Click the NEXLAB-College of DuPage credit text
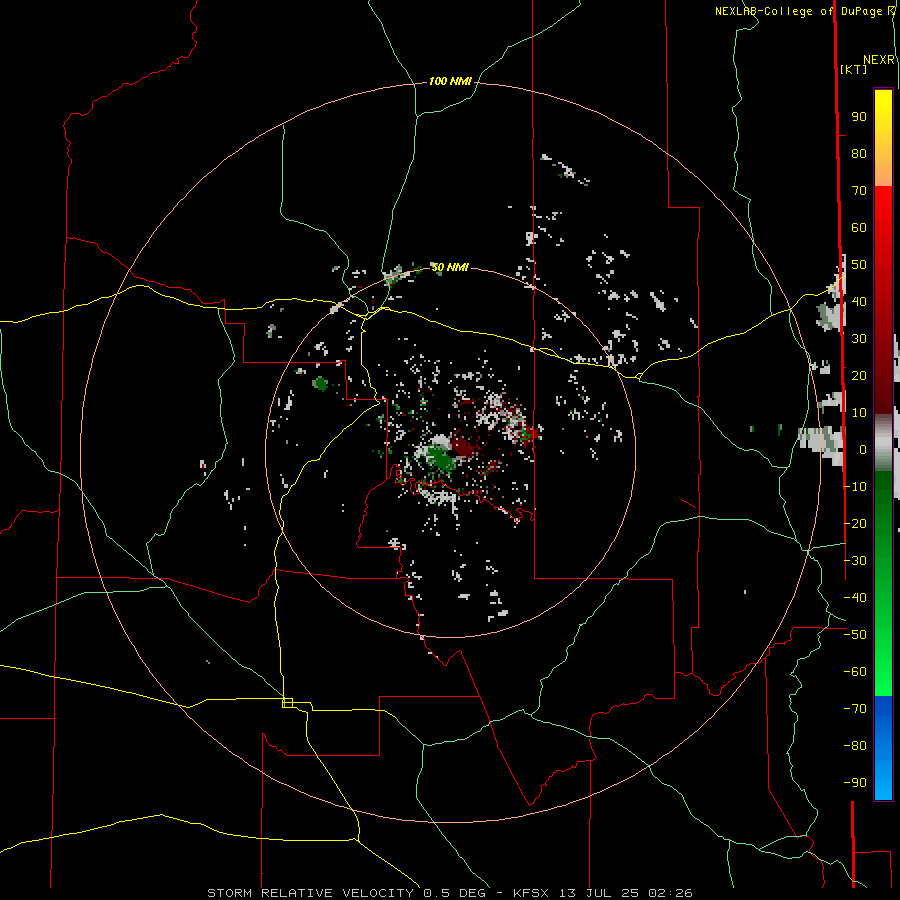900x900 pixels. tap(798, 11)
